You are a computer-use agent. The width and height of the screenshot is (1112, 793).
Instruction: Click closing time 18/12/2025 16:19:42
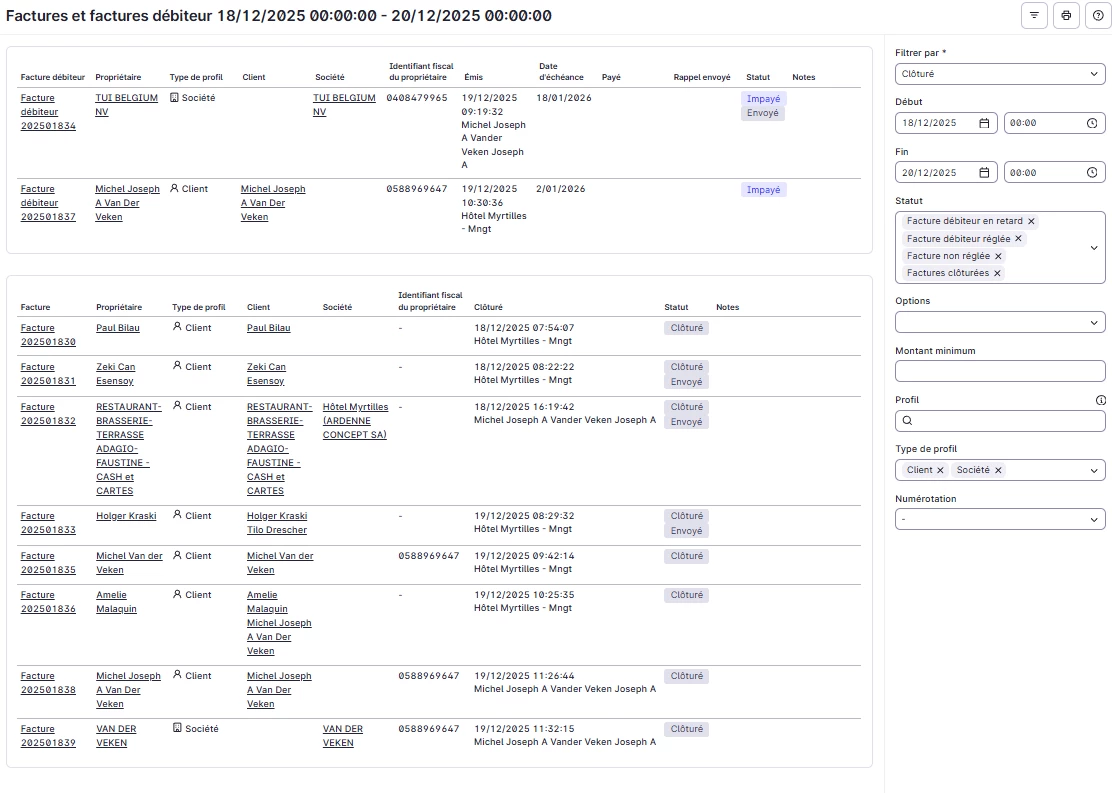(524, 407)
